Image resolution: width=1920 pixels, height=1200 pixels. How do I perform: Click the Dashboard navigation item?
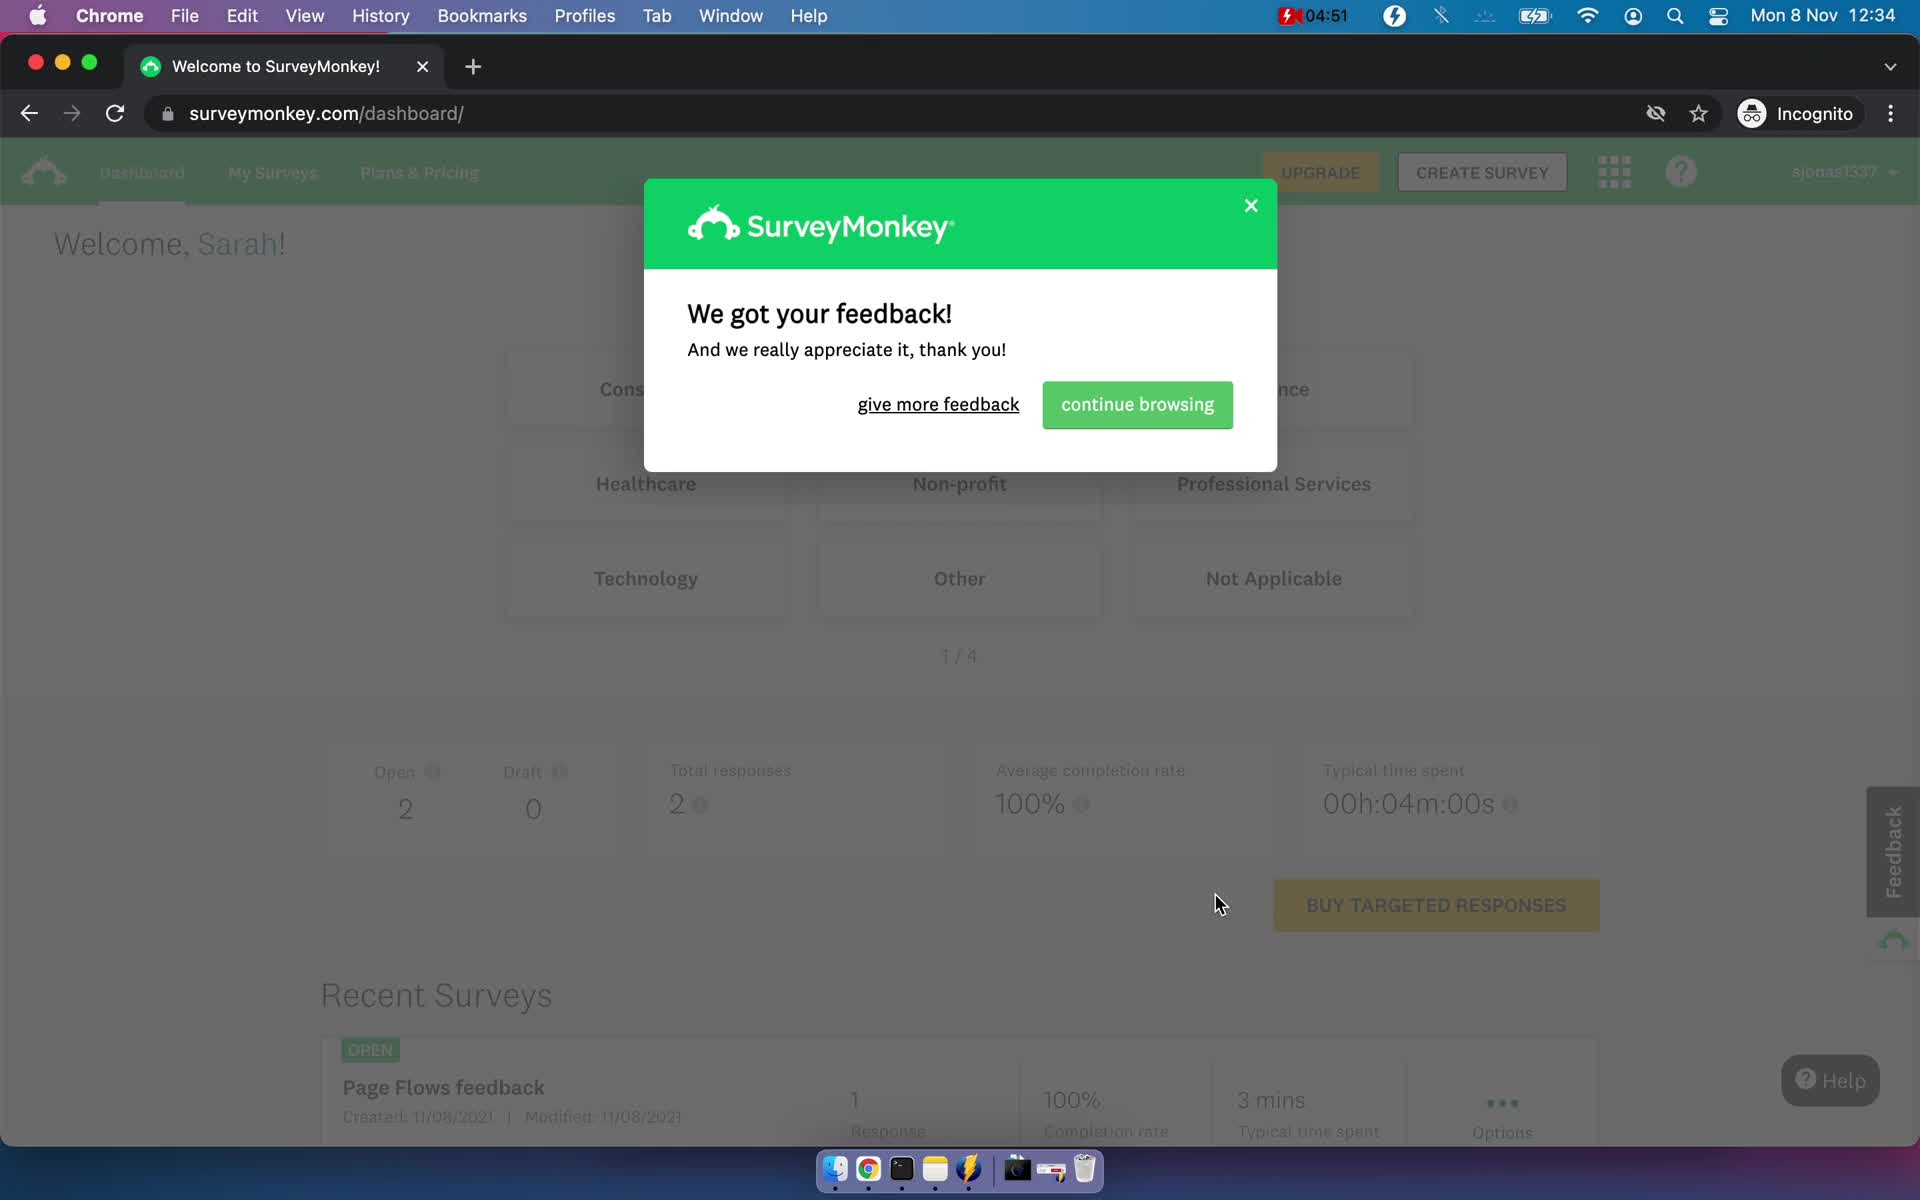tap(141, 171)
